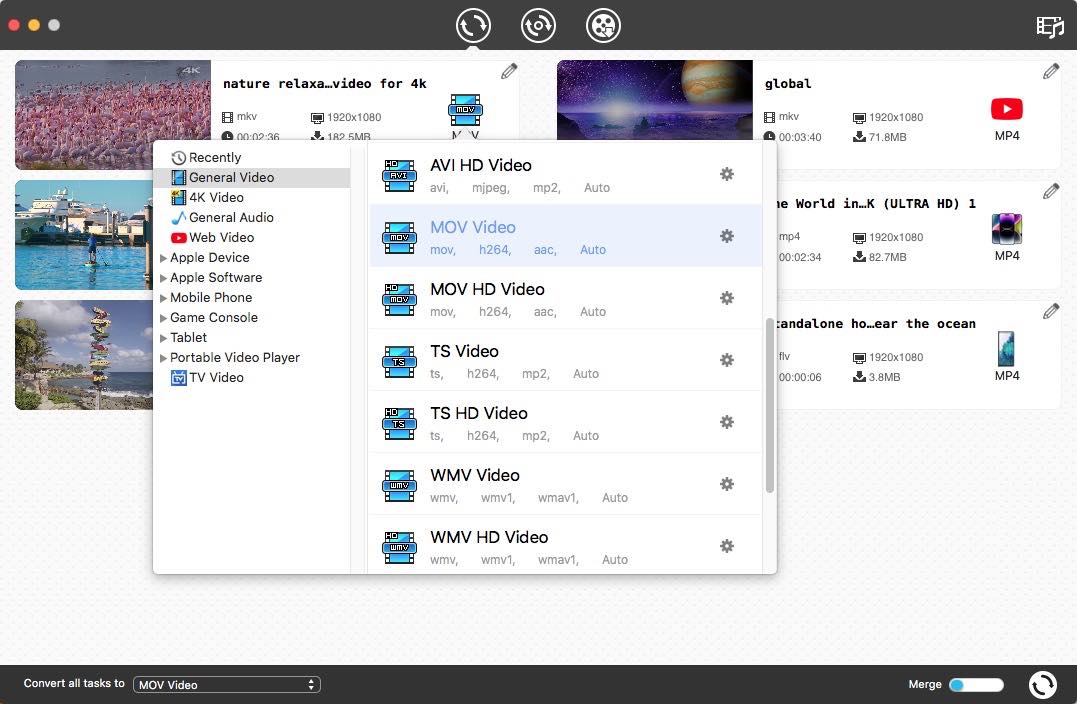Open the Converter tab icon in the top toolbar

473,26
